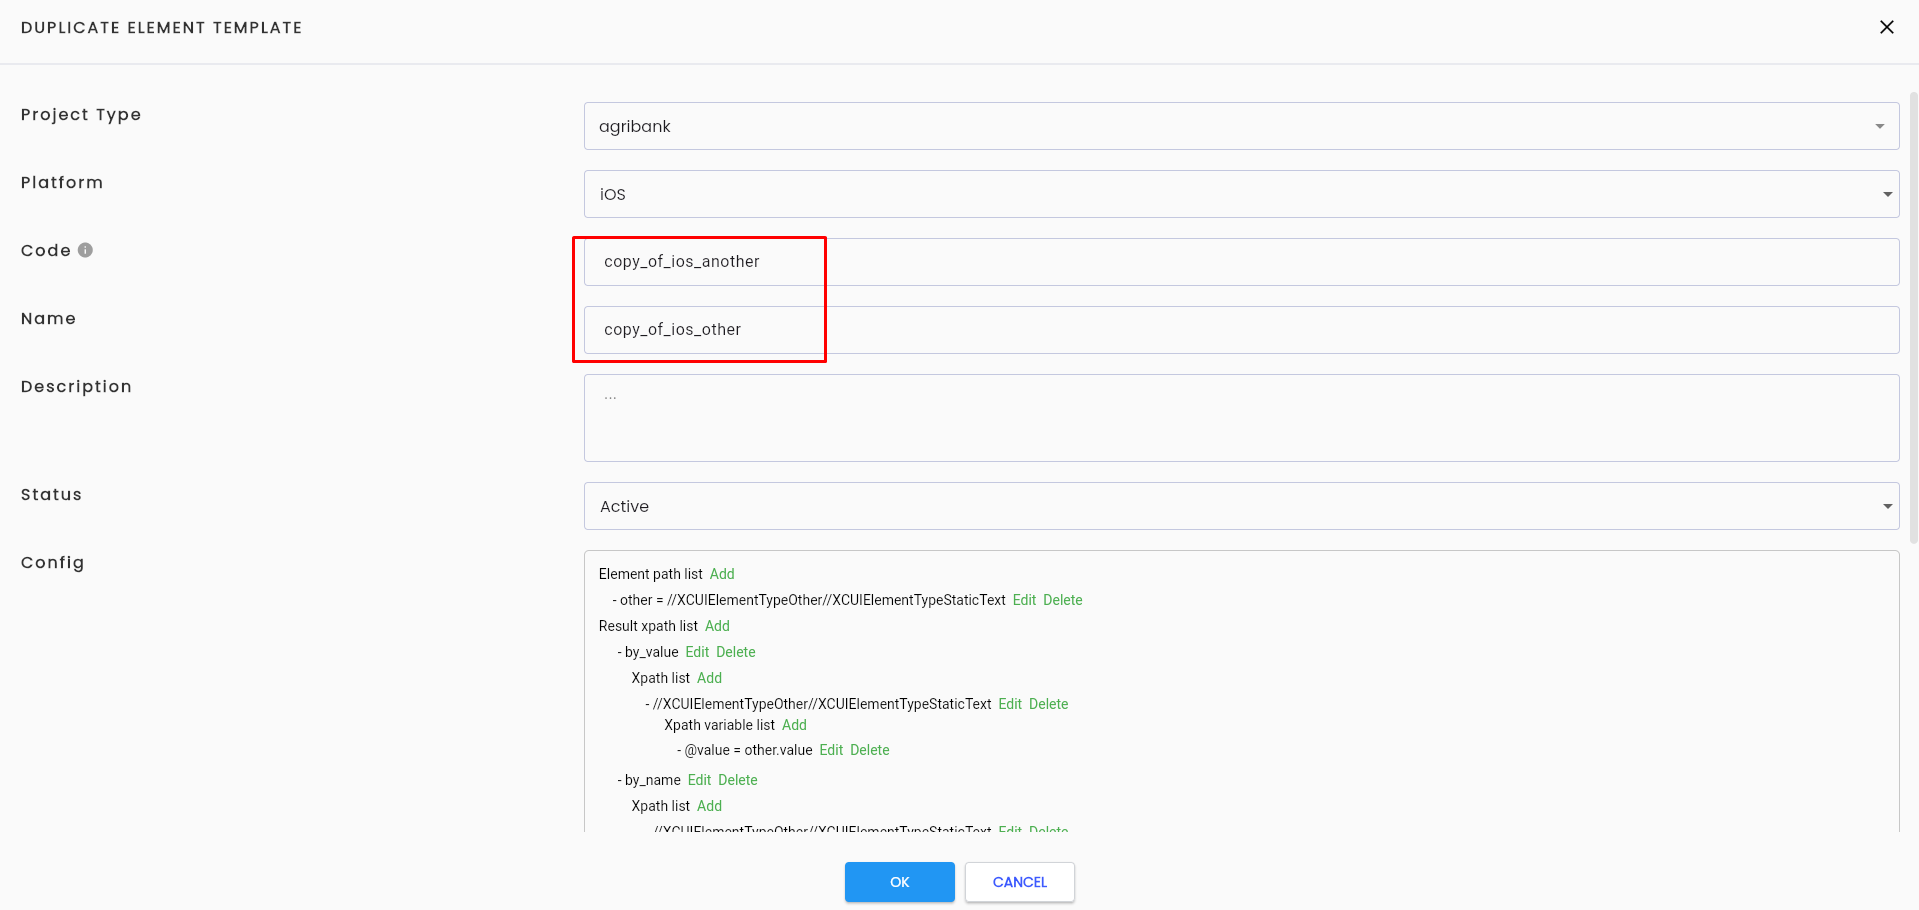Delete the by_value result entry

click(x=735, y=652)
